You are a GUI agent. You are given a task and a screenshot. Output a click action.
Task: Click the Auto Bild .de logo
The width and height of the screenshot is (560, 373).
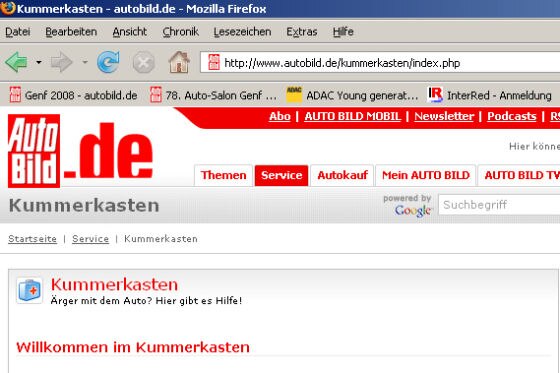point(81,151)
